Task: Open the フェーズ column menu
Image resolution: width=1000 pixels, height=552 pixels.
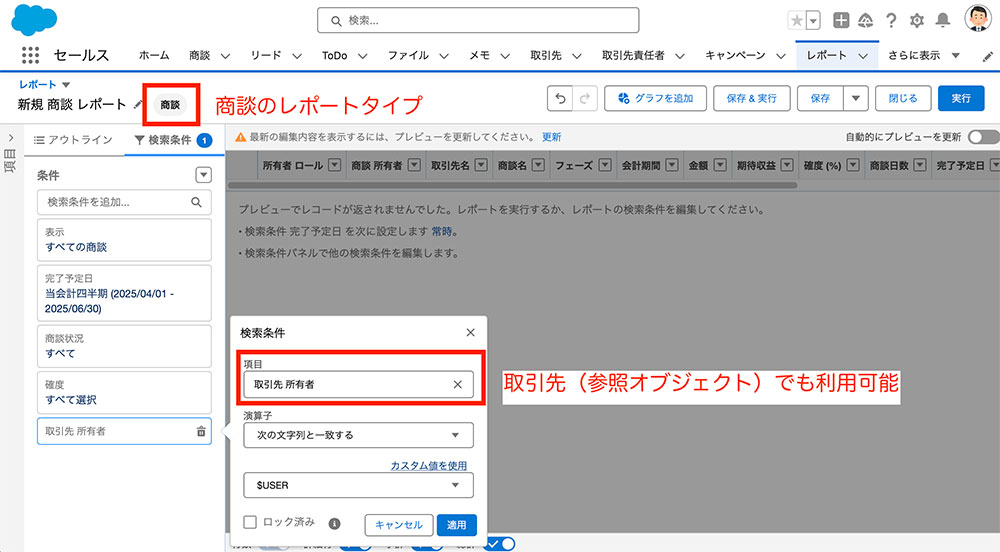Action: click(x=605, y=165)
